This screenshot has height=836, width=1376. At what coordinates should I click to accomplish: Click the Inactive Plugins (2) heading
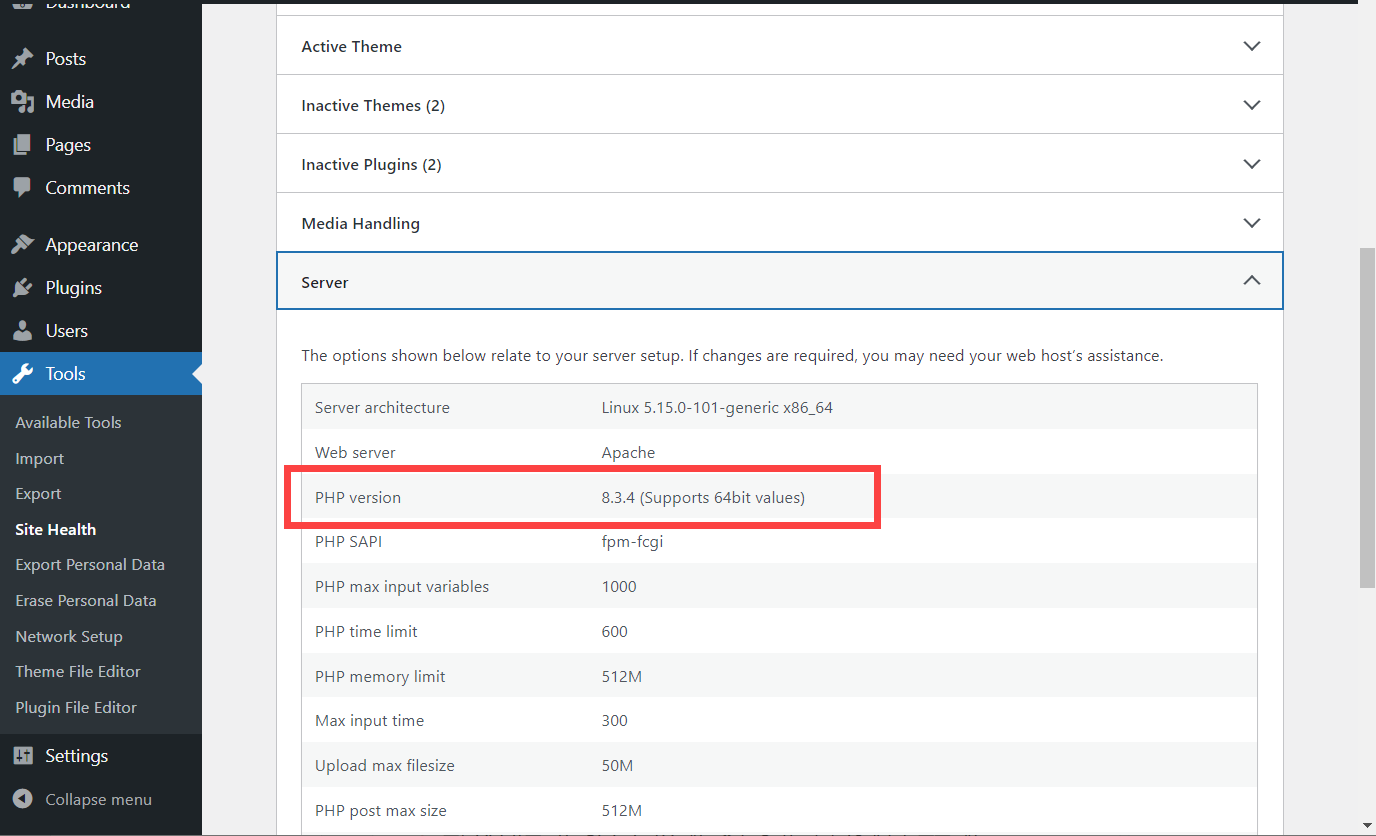tap(371, 165)
